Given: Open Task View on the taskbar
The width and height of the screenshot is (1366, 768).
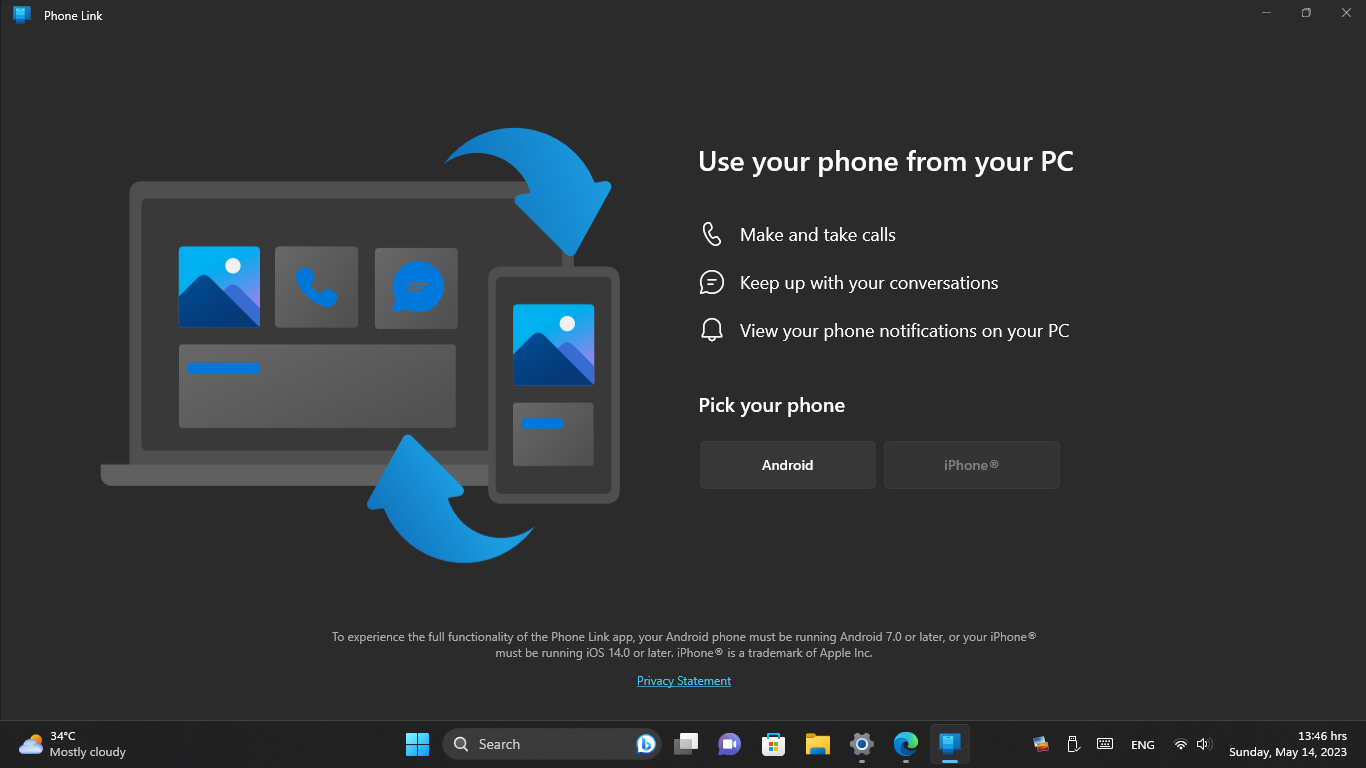Looking at the screenshot, I should [685, 744].
